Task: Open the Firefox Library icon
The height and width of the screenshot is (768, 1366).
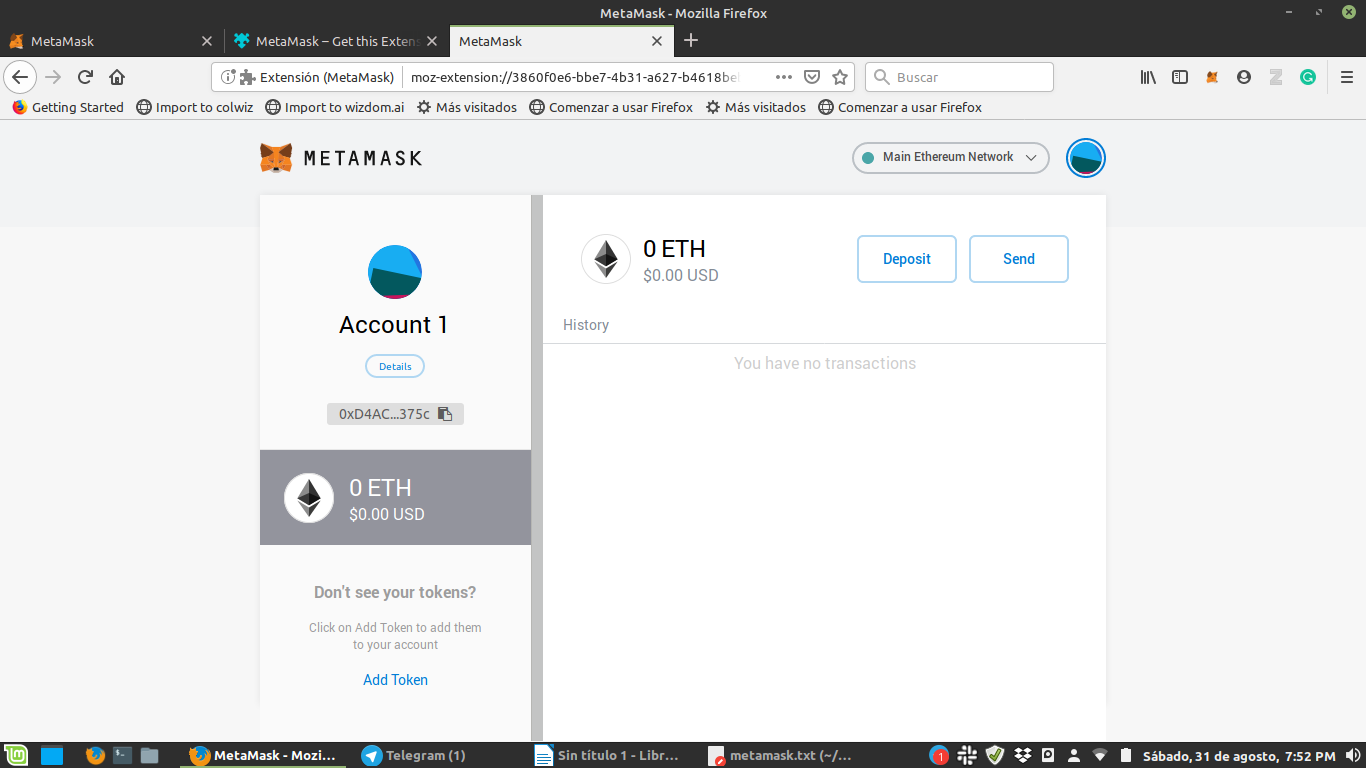Action: coord(1148,77)
